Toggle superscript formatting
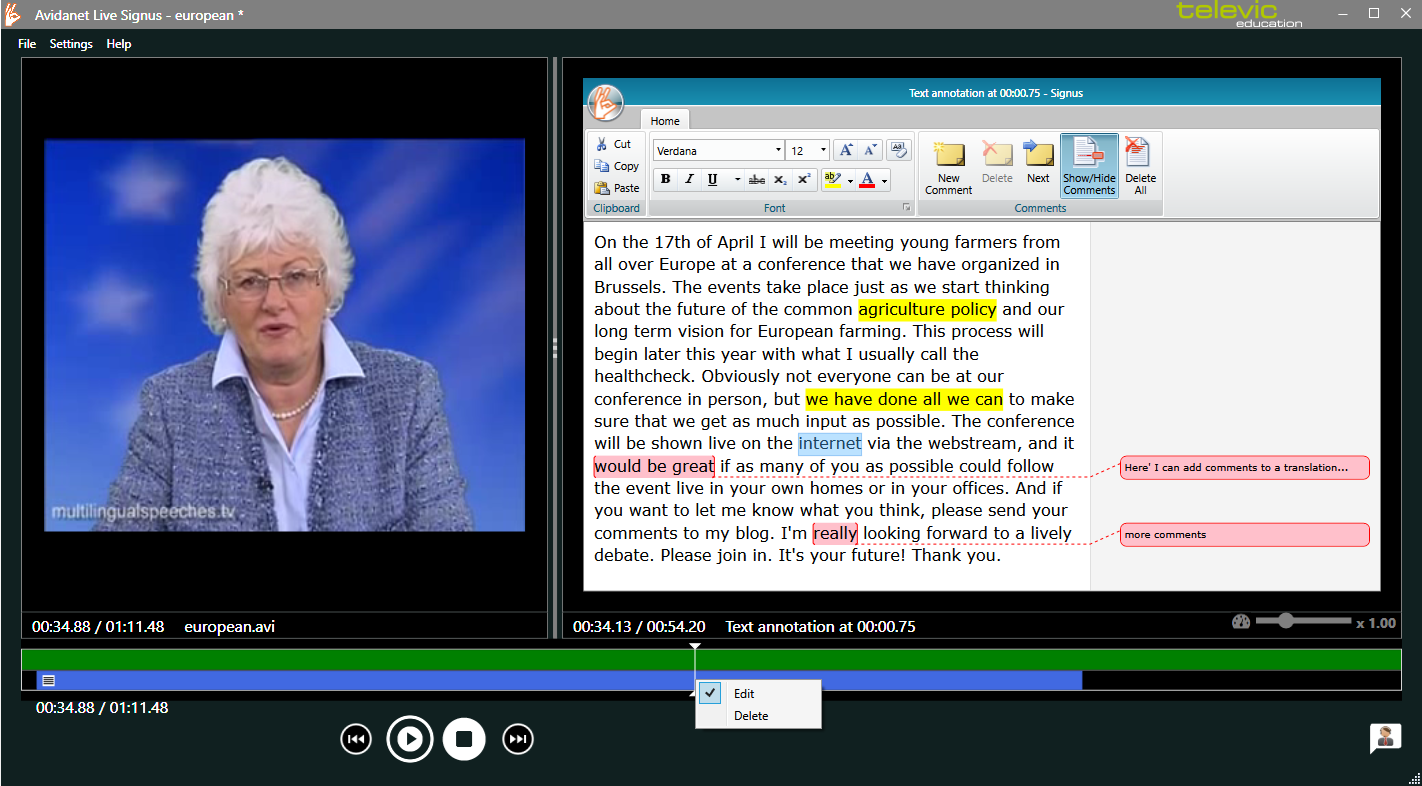The image size is (1422, 786). [804, 180]
